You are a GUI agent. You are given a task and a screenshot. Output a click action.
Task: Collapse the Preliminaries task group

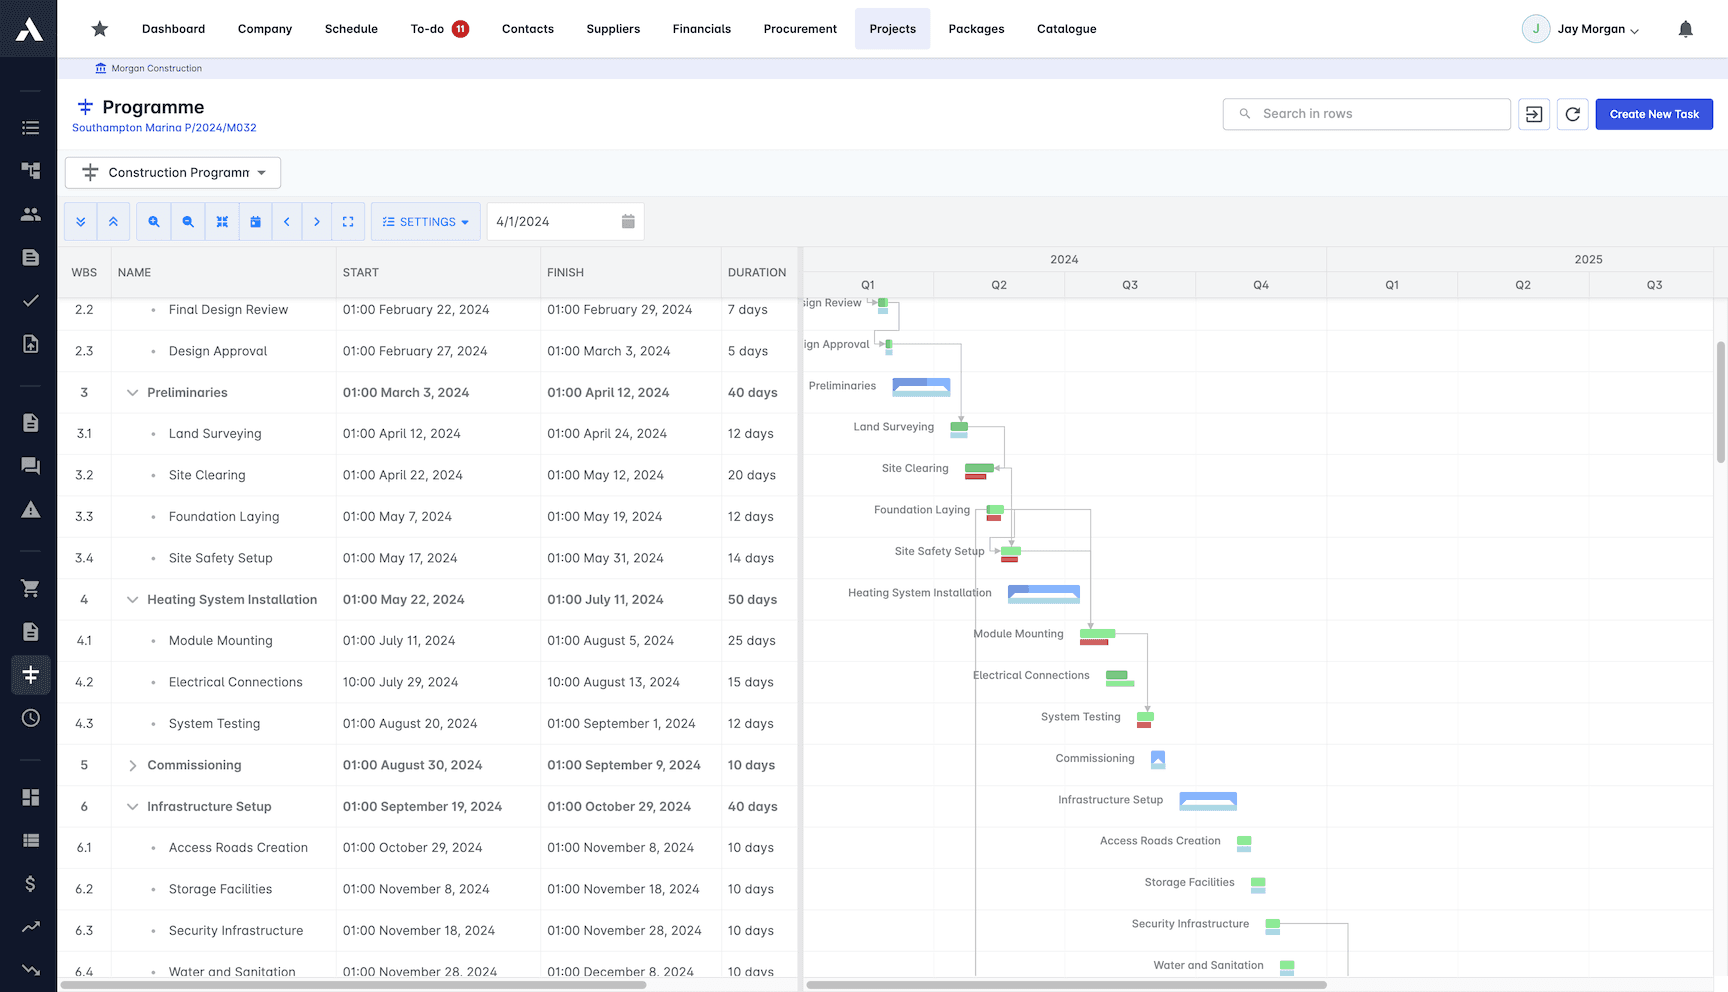133,392
